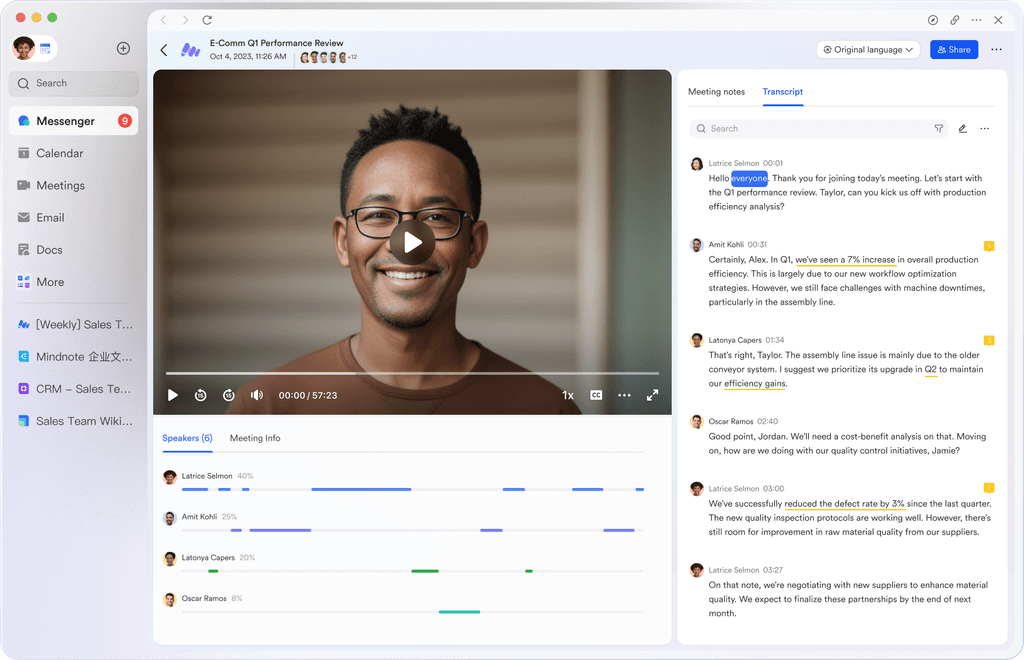Open more options next to Share
The height and width of the screenshot is (660, 1024).
click(x=996, y=50)
